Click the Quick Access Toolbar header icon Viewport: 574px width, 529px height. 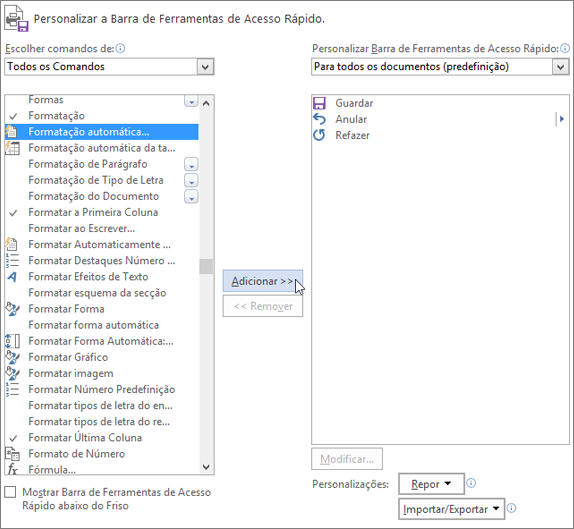pos(16,19)
